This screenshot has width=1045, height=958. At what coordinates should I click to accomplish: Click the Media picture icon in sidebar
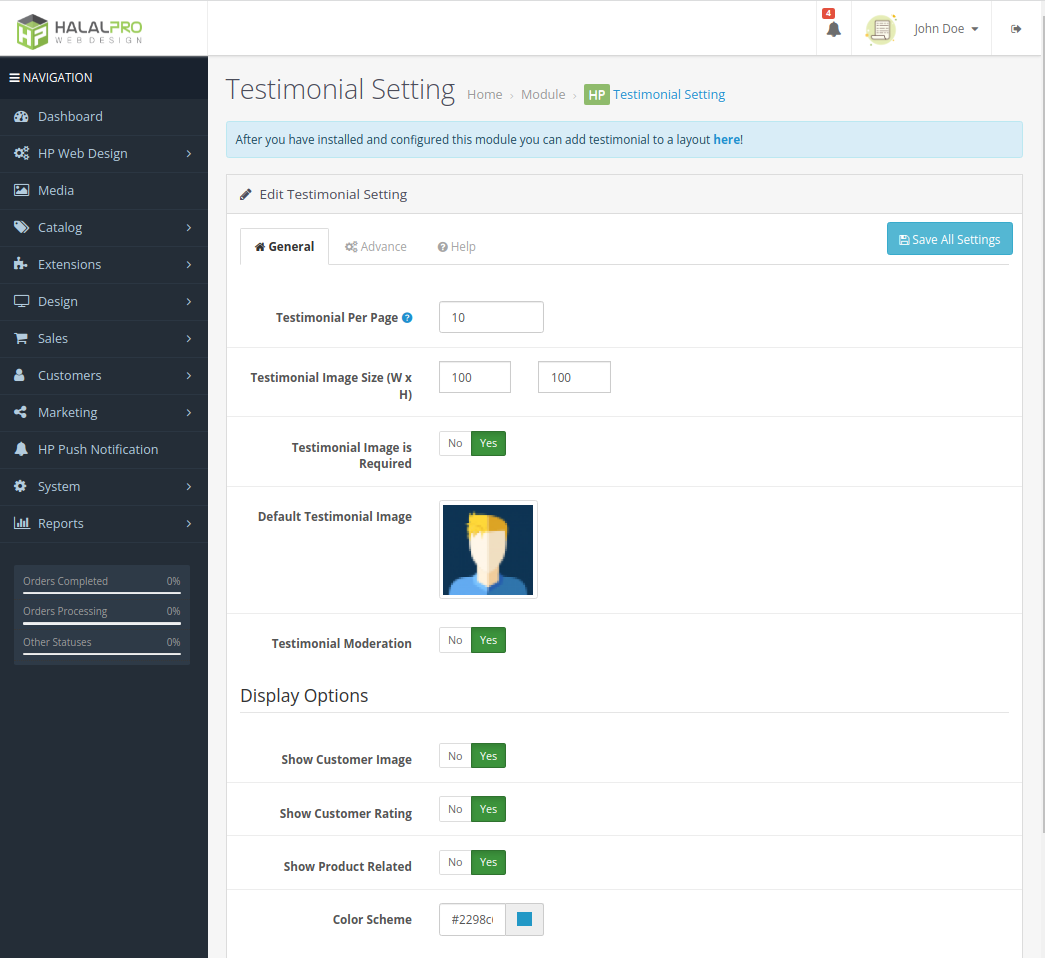(21, 191)
